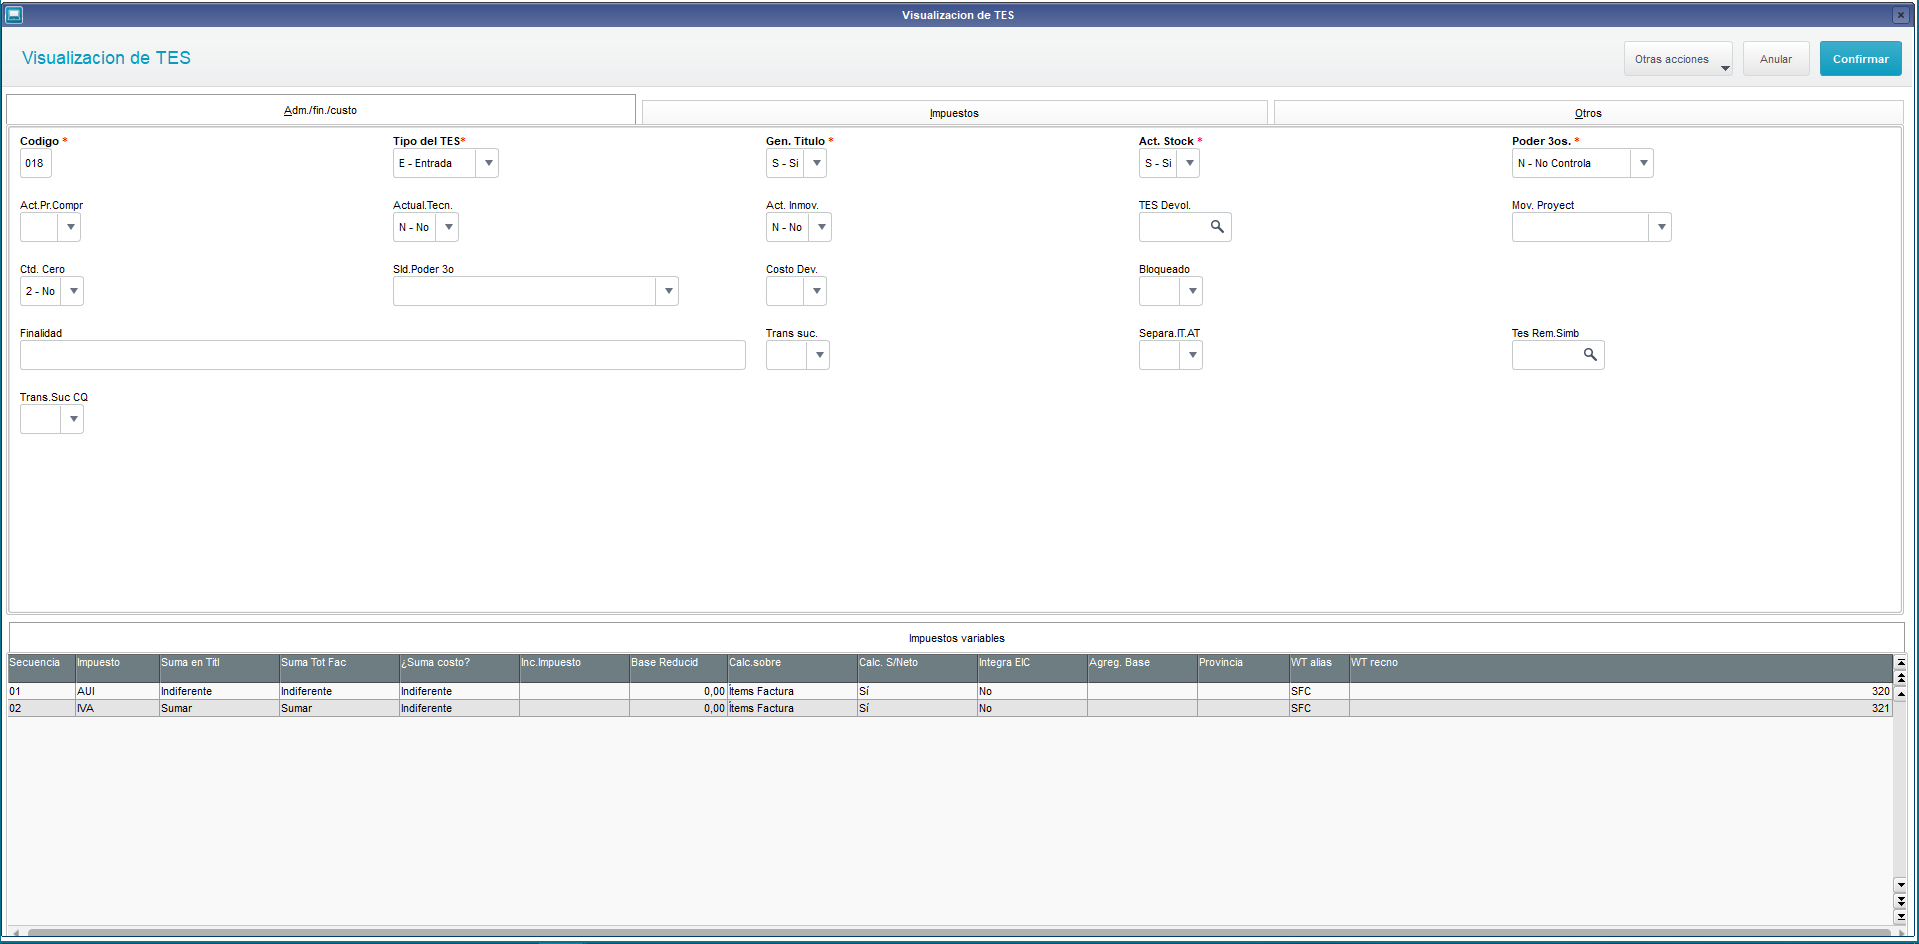Select the AUI impuesto cell

coord(117,691)
